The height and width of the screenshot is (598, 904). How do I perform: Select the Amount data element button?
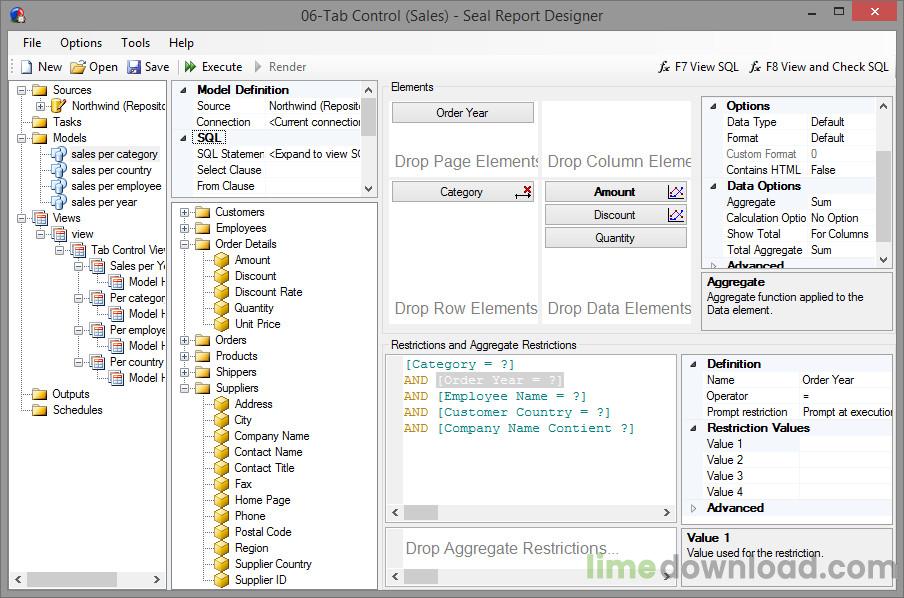pos(615,192)
